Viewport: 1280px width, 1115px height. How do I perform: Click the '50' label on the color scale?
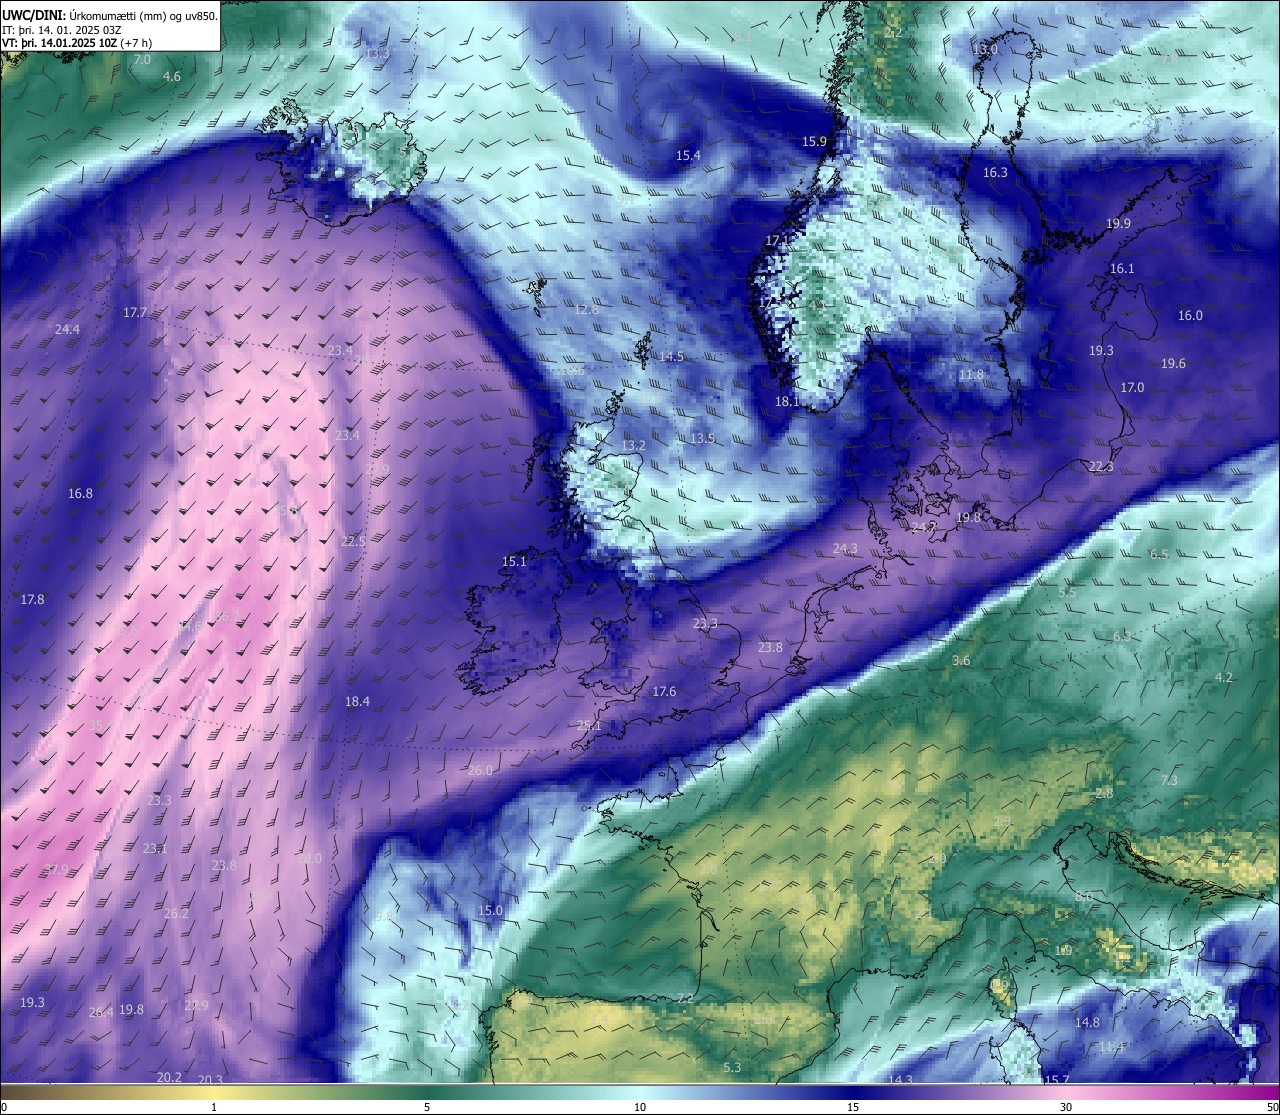point(1271,1107)
